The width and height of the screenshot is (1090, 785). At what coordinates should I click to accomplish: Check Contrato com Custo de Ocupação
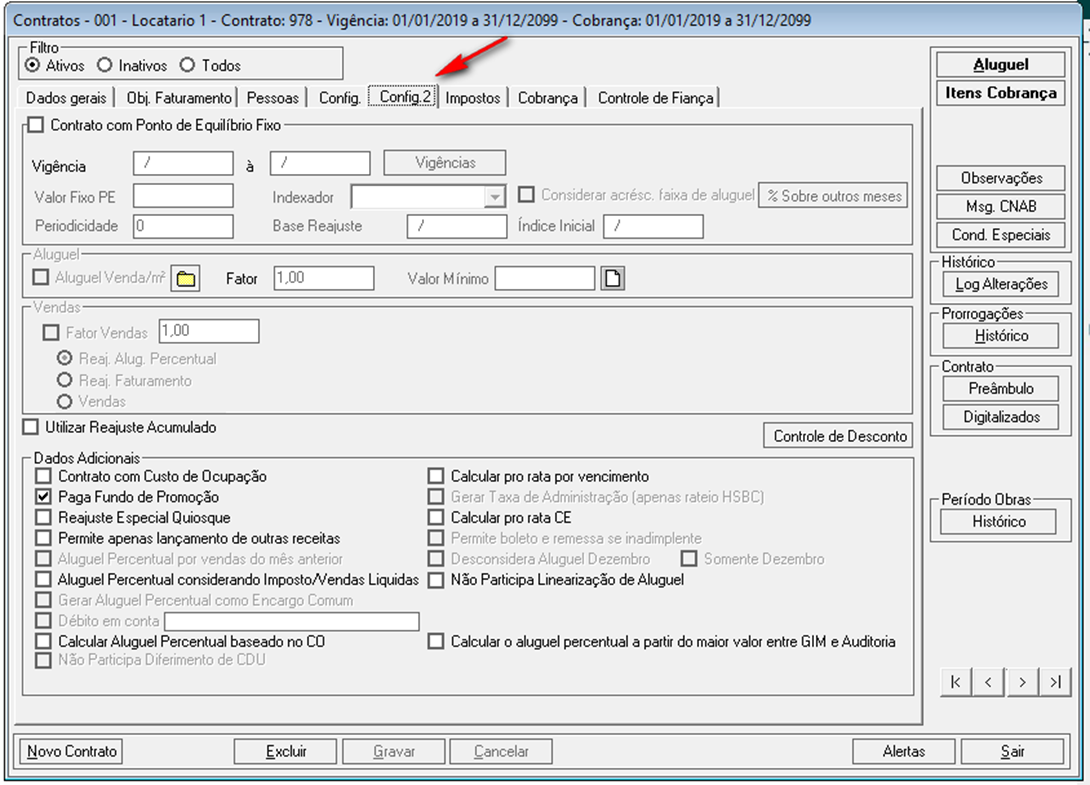pos(44,476)
